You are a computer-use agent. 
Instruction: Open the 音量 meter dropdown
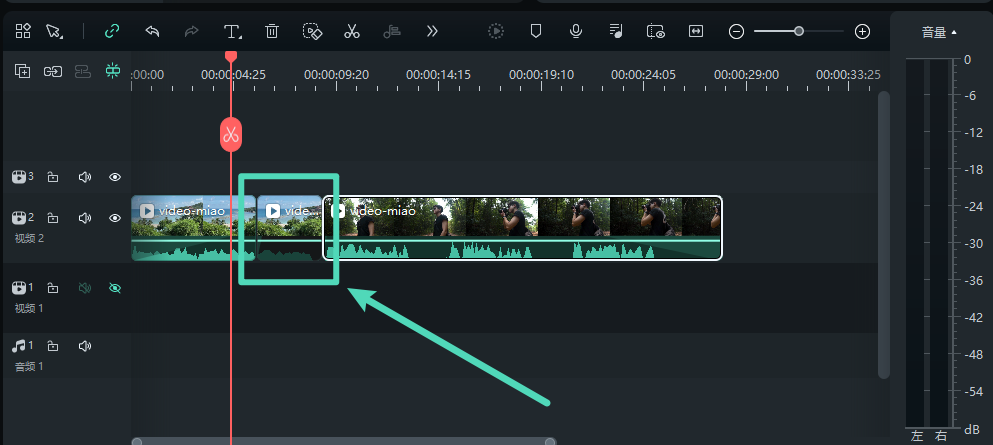[939, 32]
